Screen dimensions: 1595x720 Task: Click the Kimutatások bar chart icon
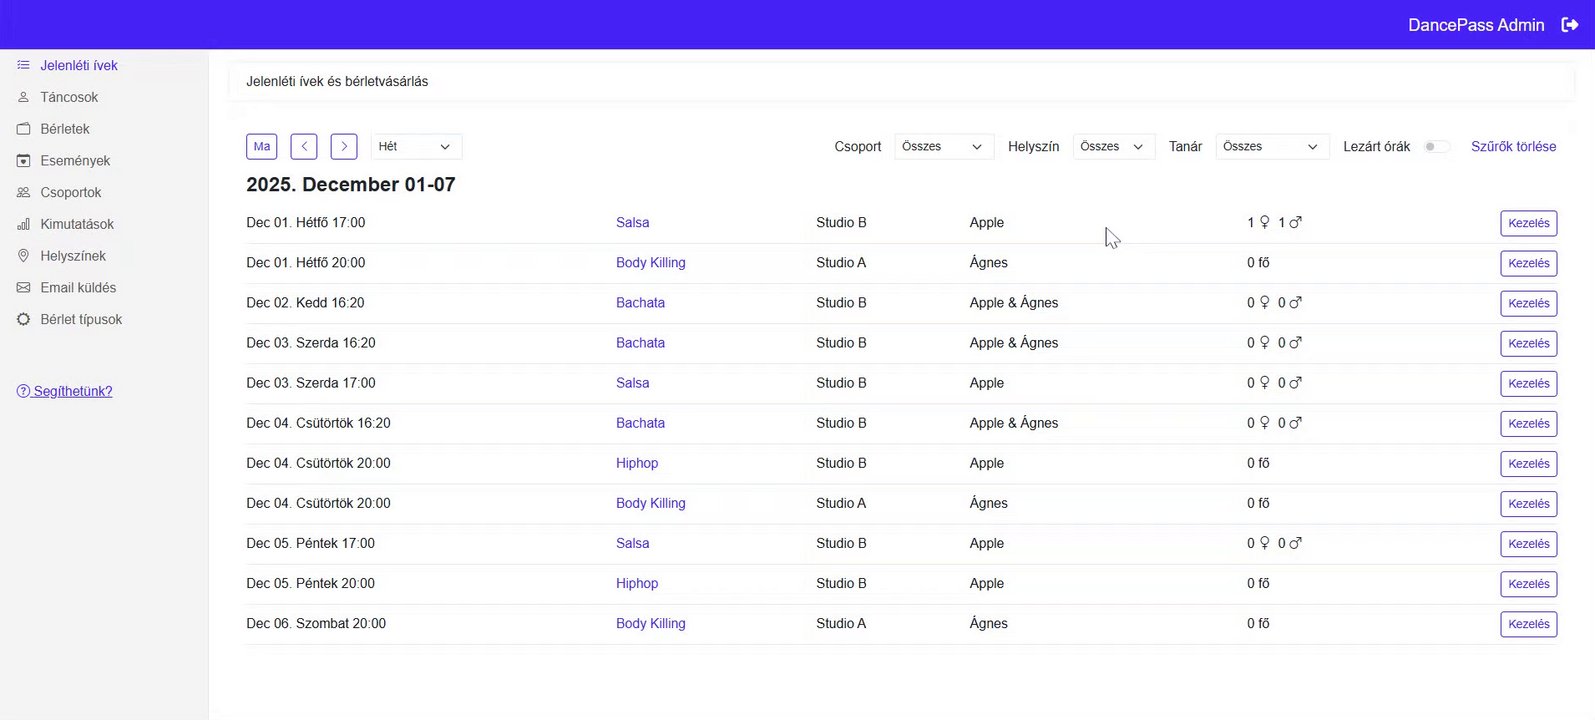[x=24, y=224]
